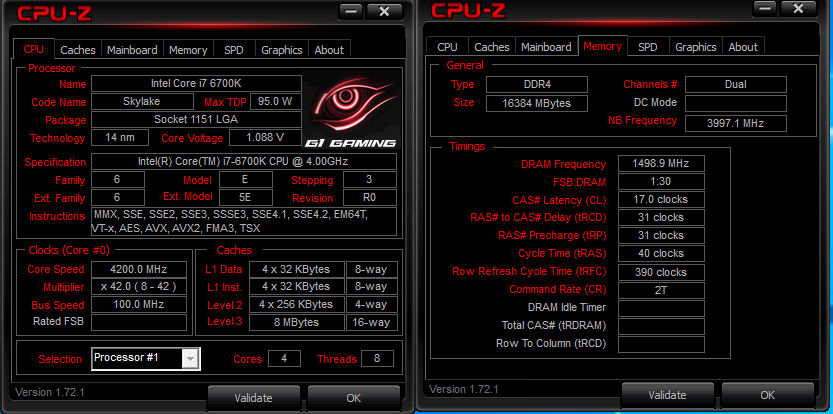Click the NB Frequency value 3997.1 MHz

coord(736,123)
